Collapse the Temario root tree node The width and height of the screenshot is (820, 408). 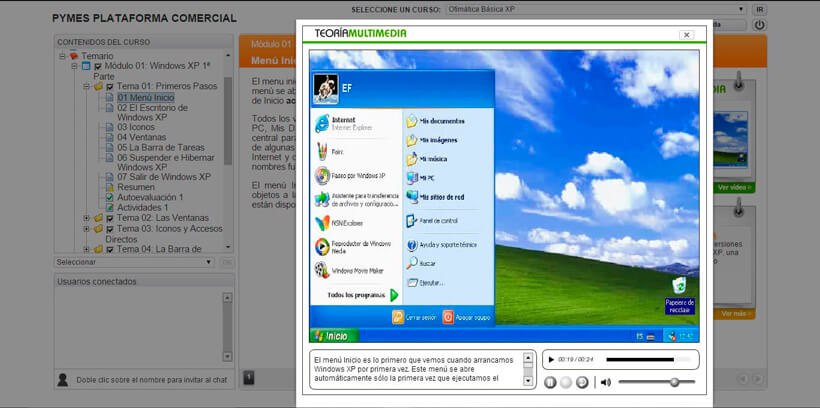[62, 56]
